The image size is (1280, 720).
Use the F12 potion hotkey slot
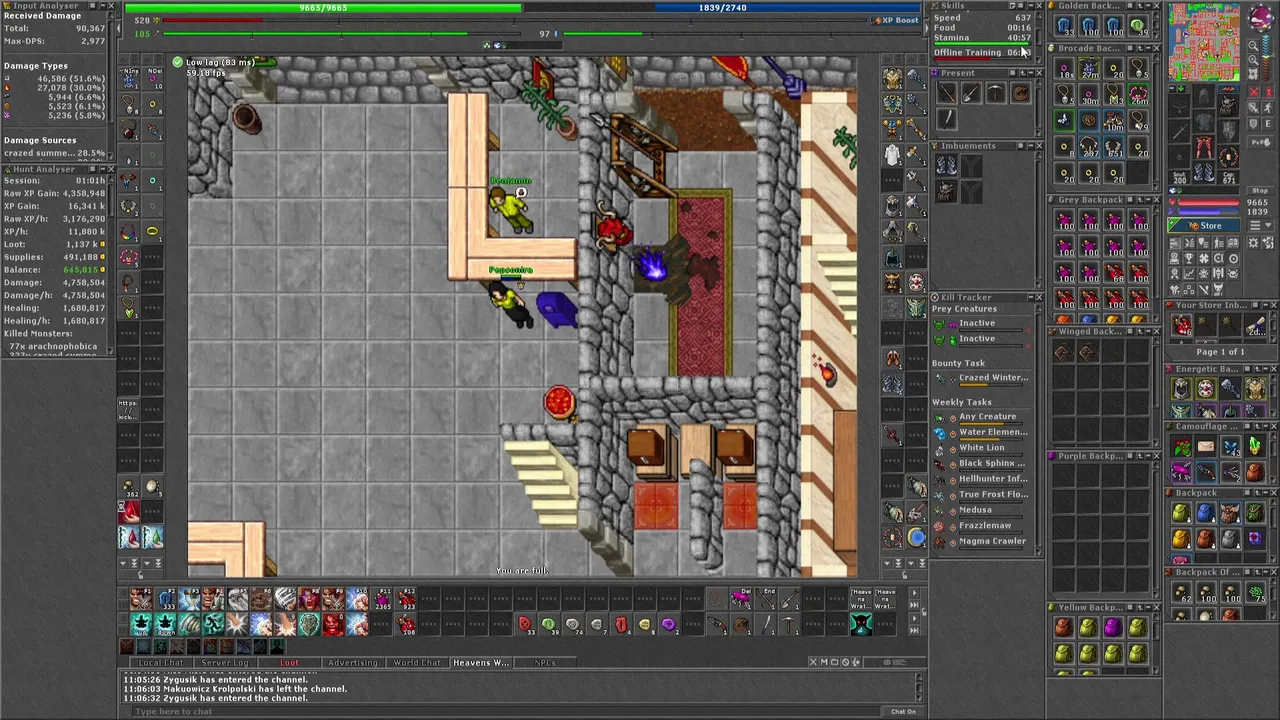coord(406,600)
